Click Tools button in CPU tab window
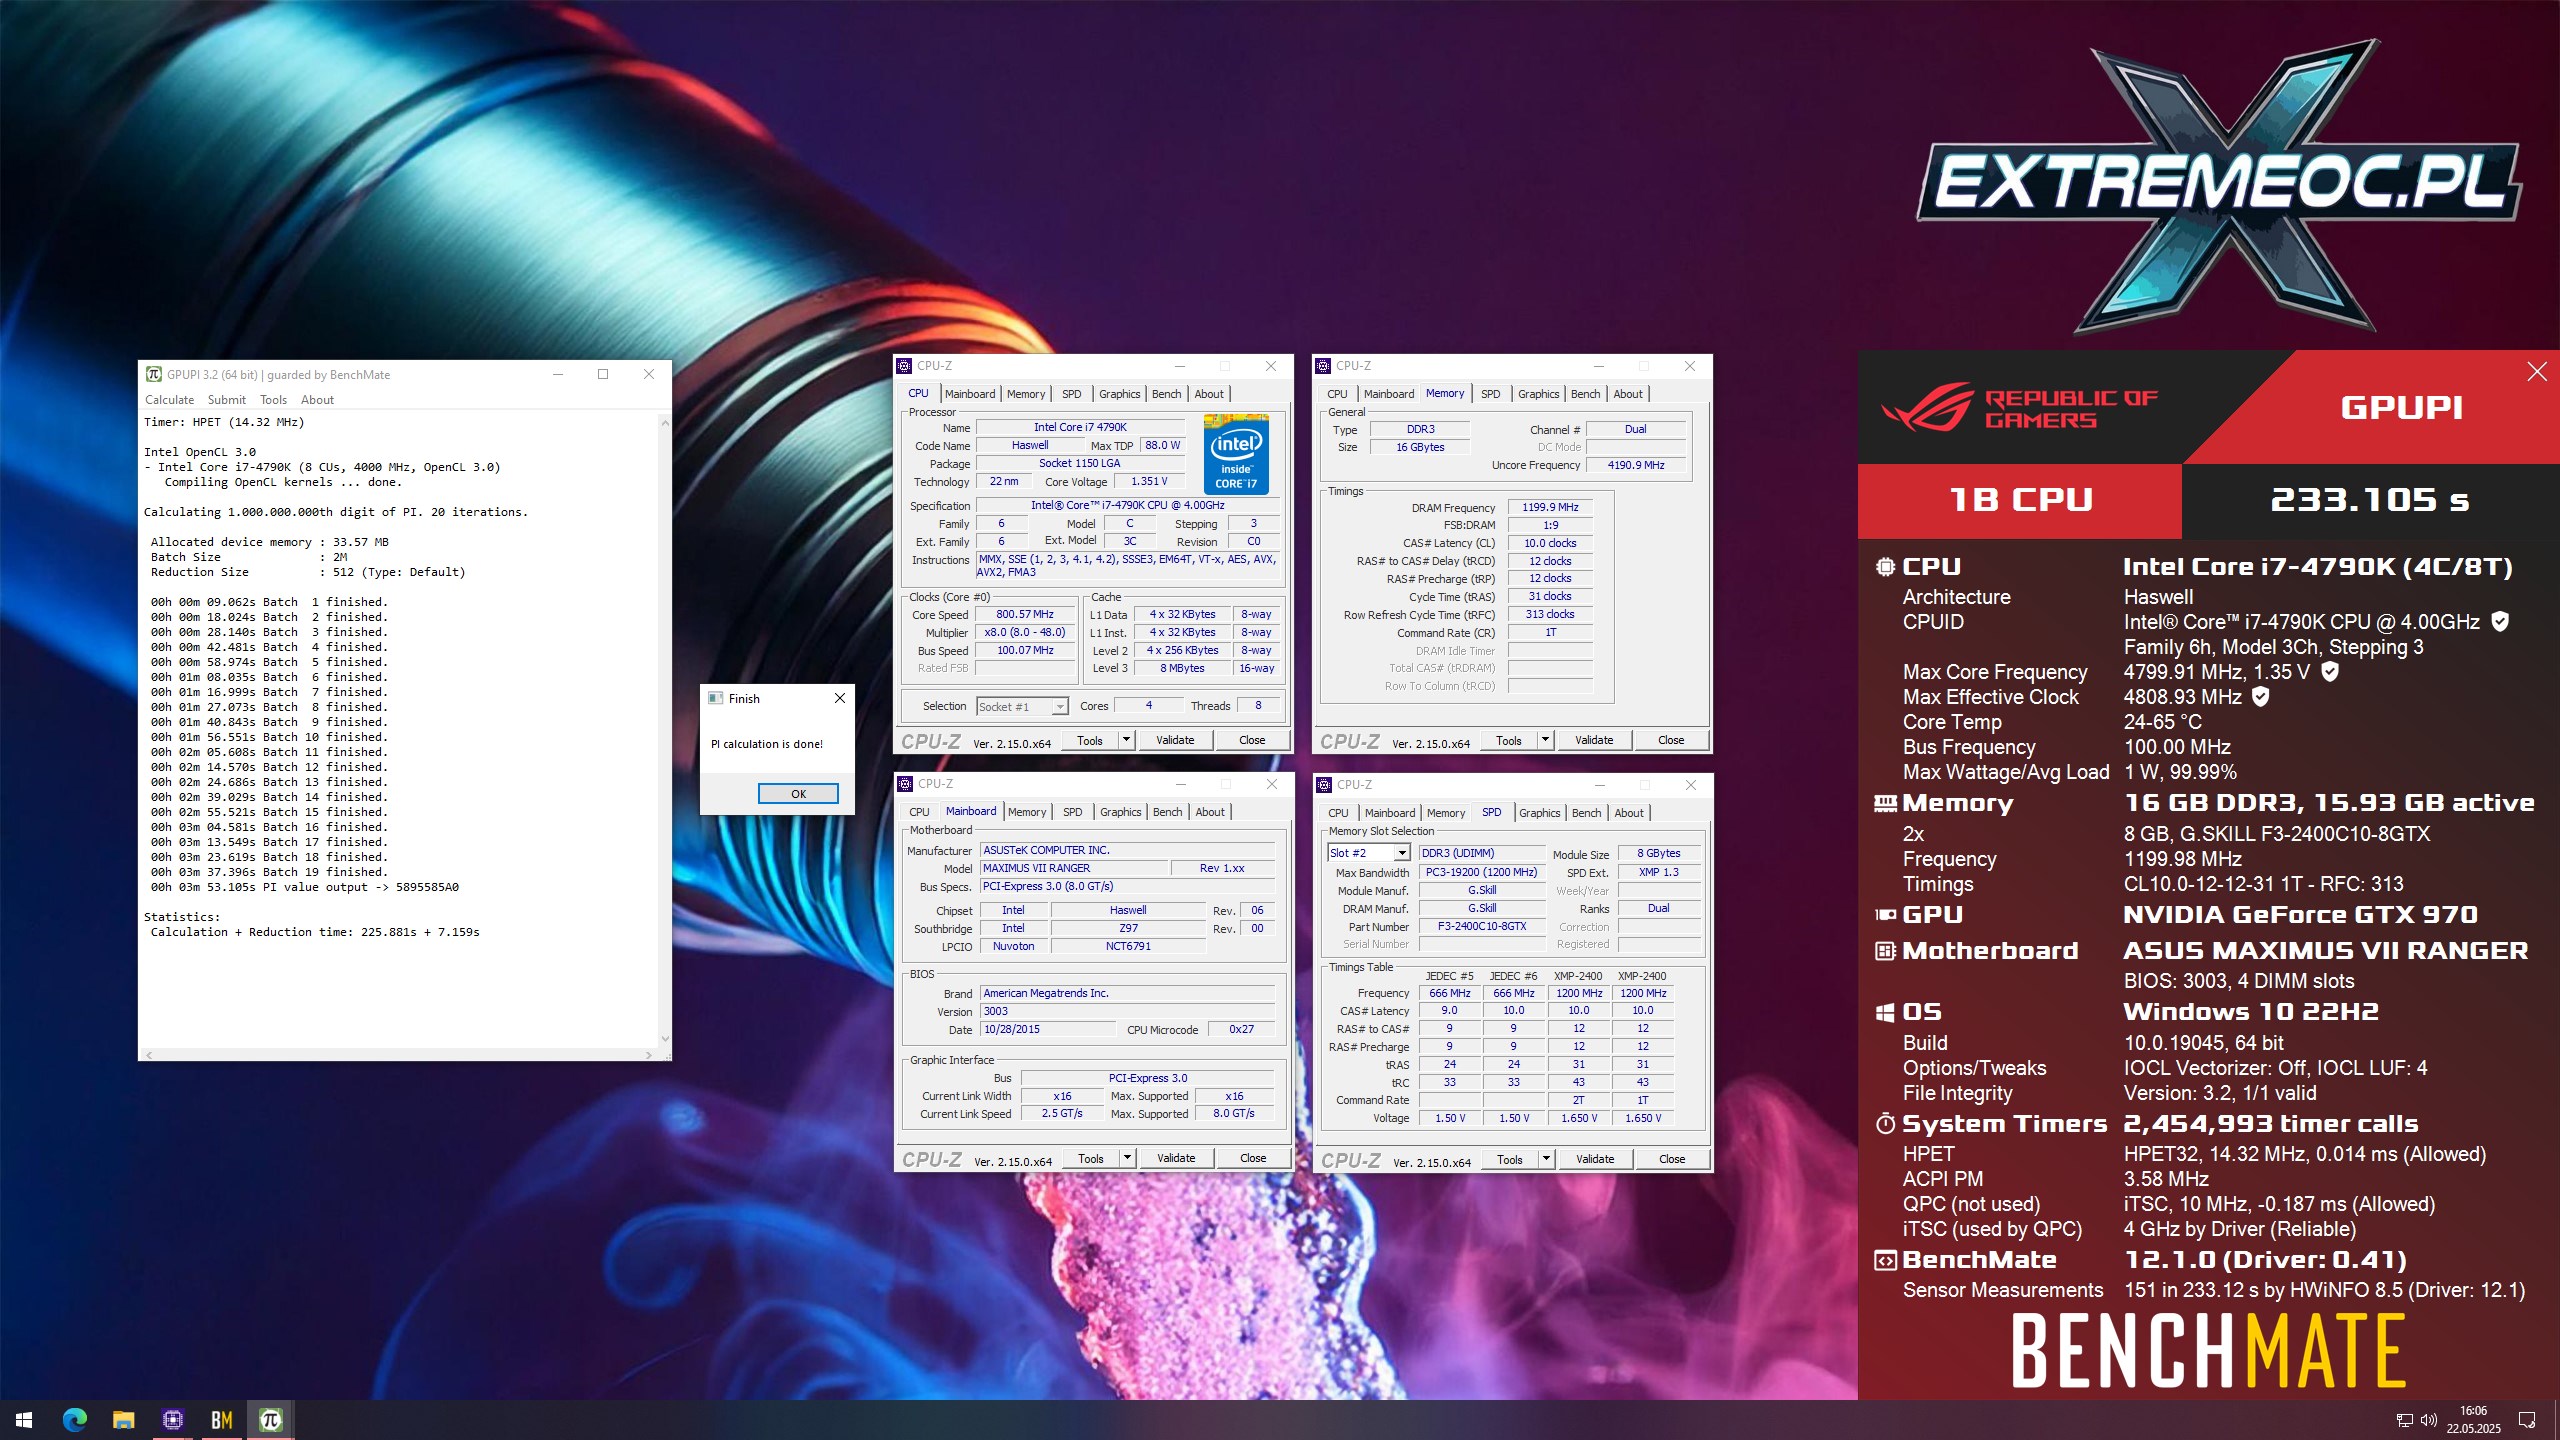 [1090, 740]
